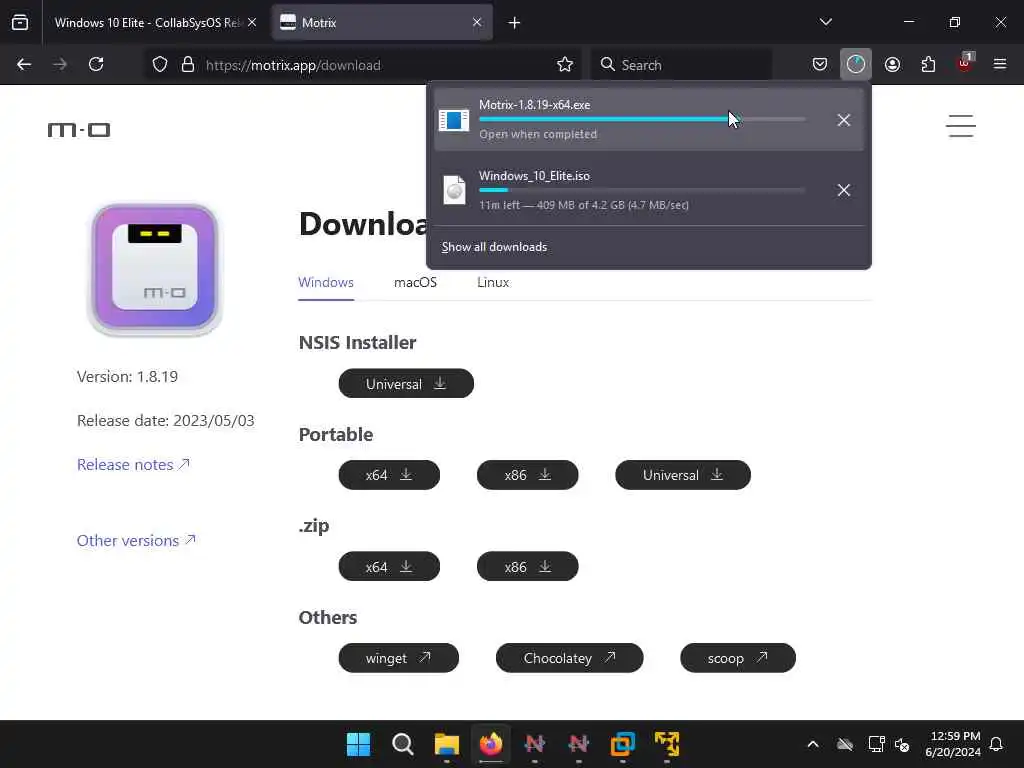Download the .zip x86 build
Viewport: 1024px width, 768px height.
click(528, 566)
